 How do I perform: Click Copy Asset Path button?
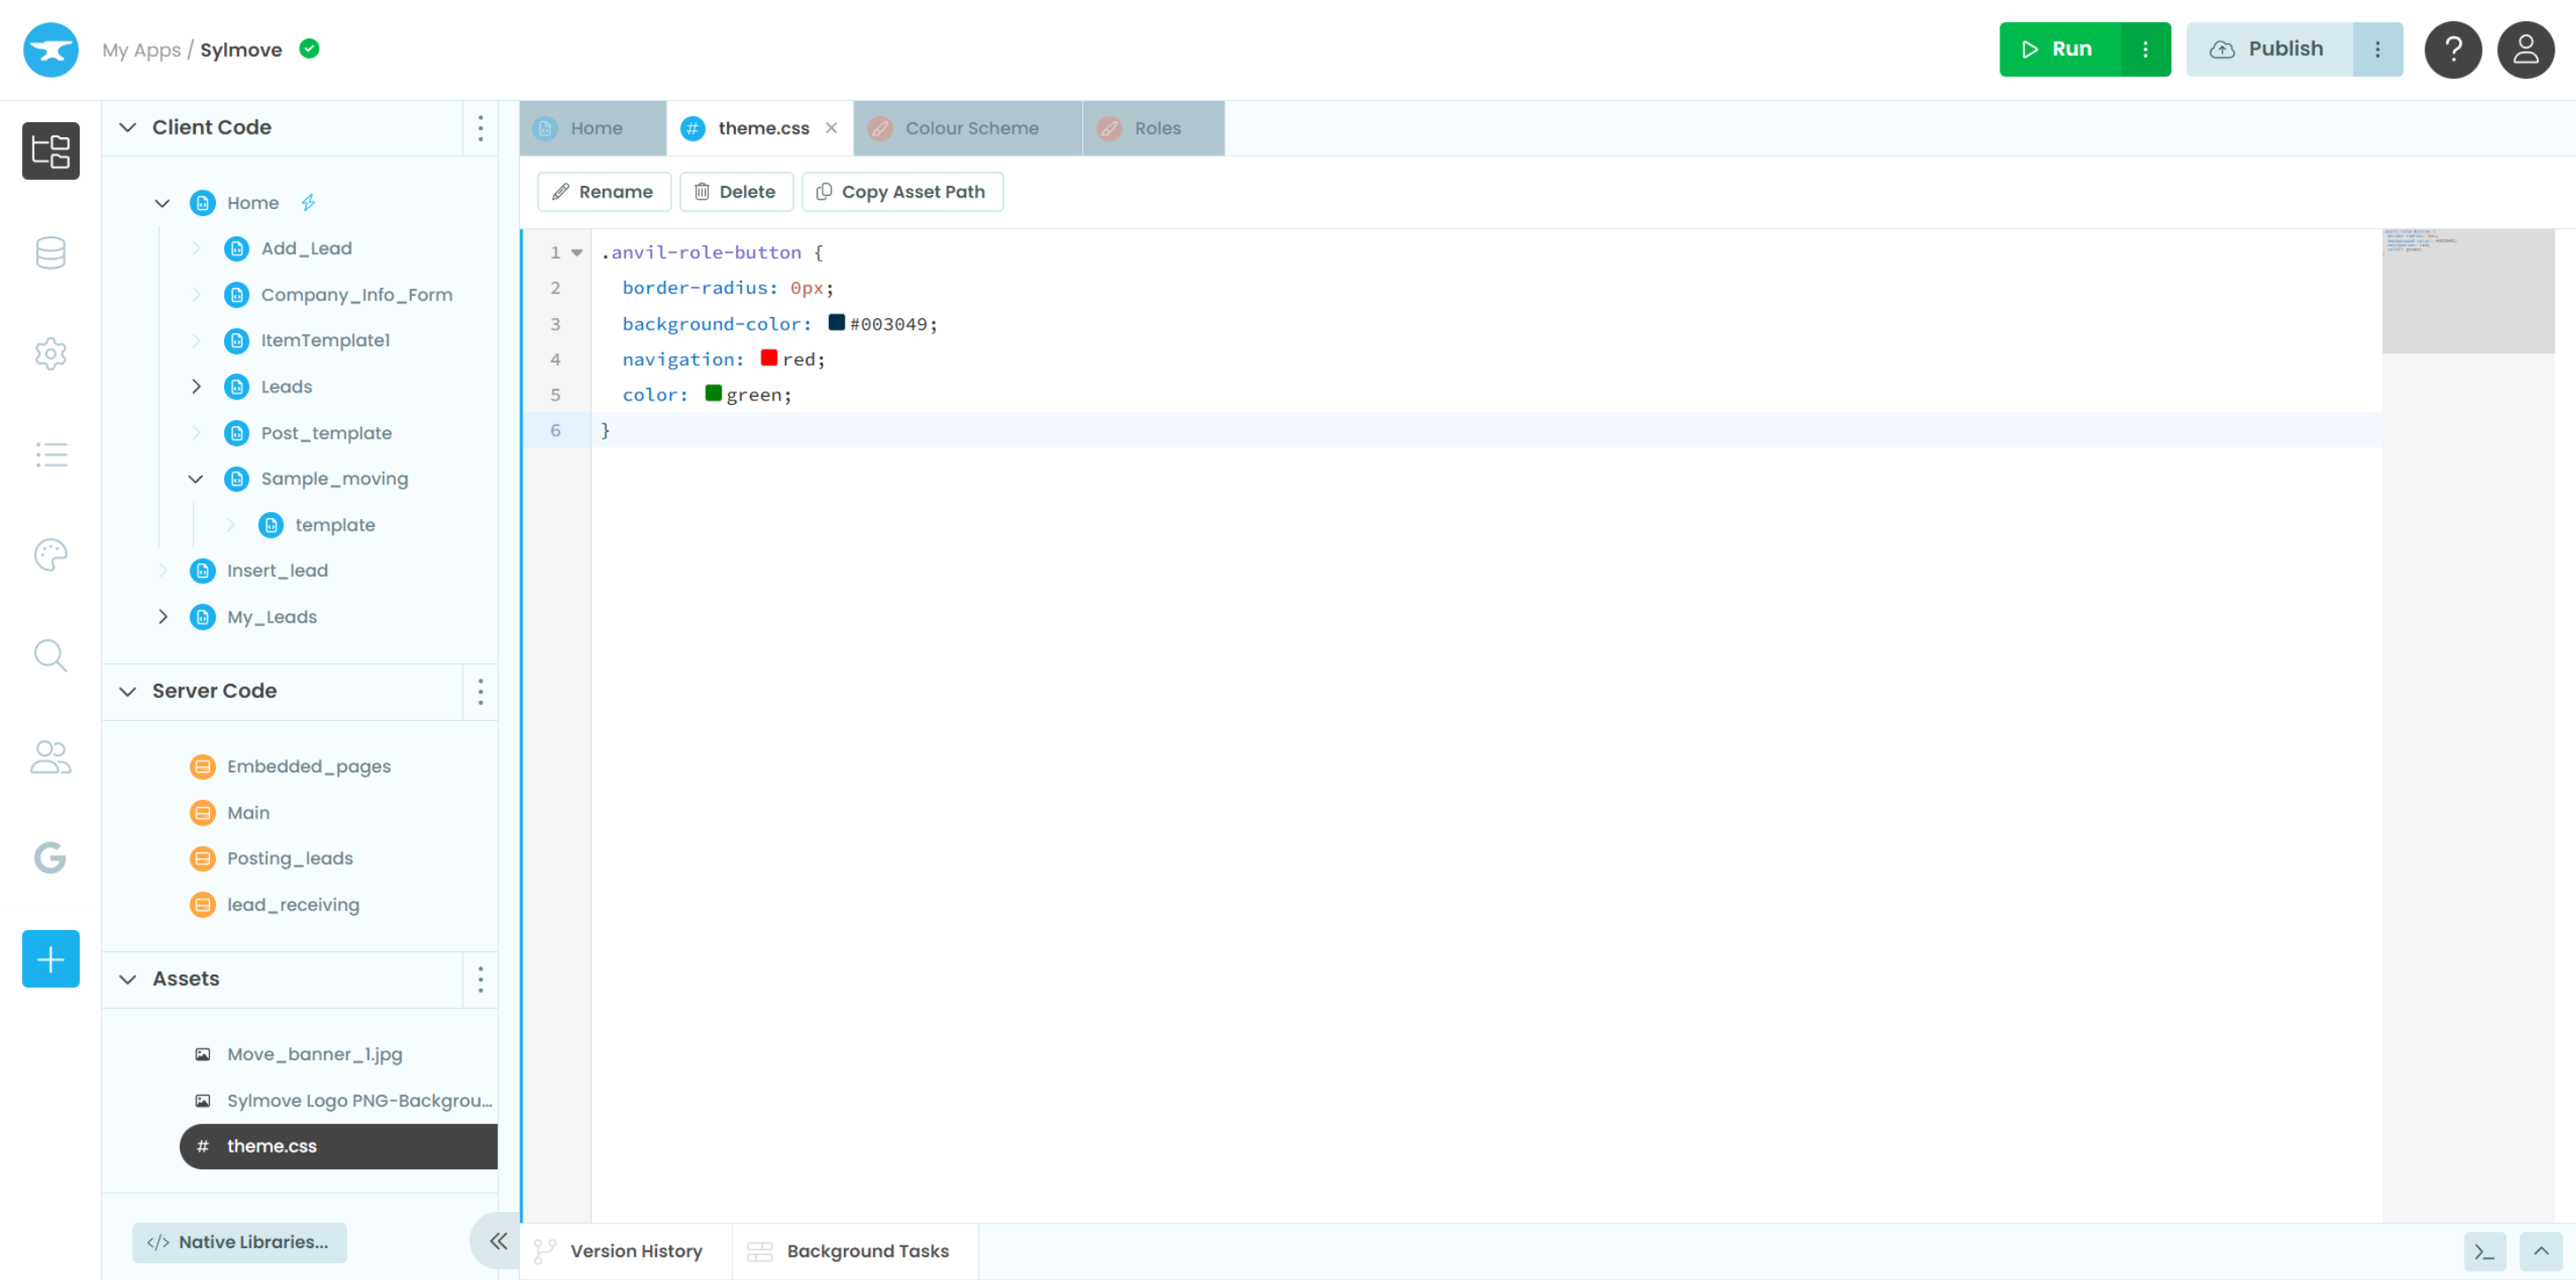[x=902, y=192]
